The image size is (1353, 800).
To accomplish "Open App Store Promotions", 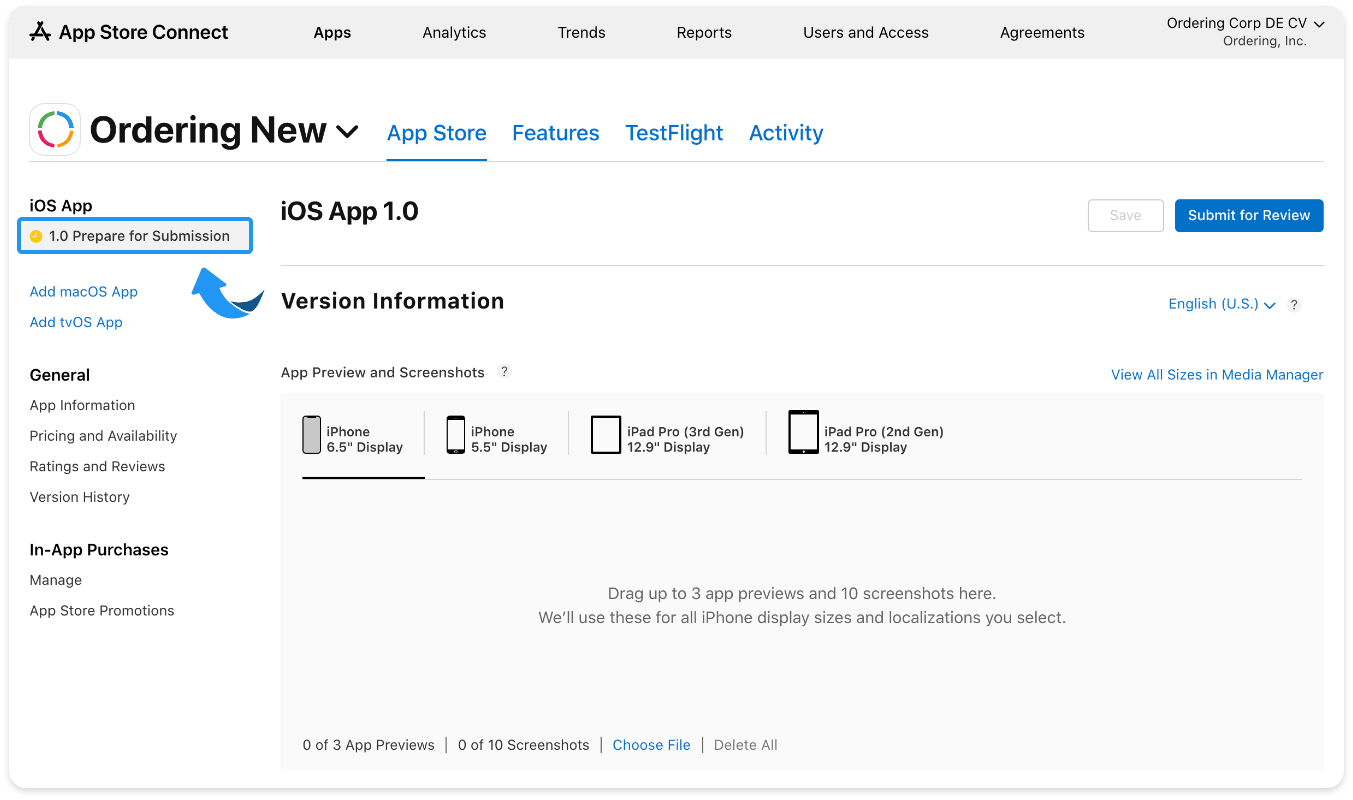I will 102,611.
